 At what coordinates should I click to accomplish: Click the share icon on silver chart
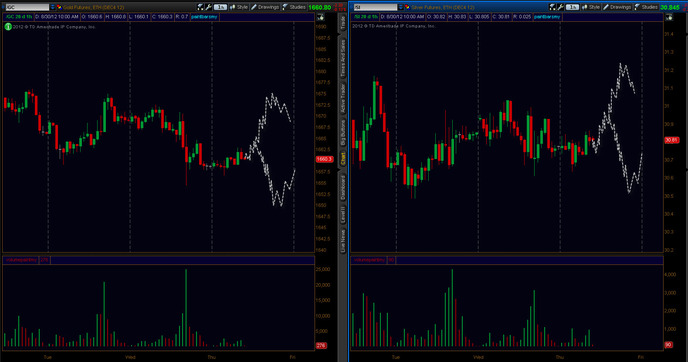click(552, 7)
